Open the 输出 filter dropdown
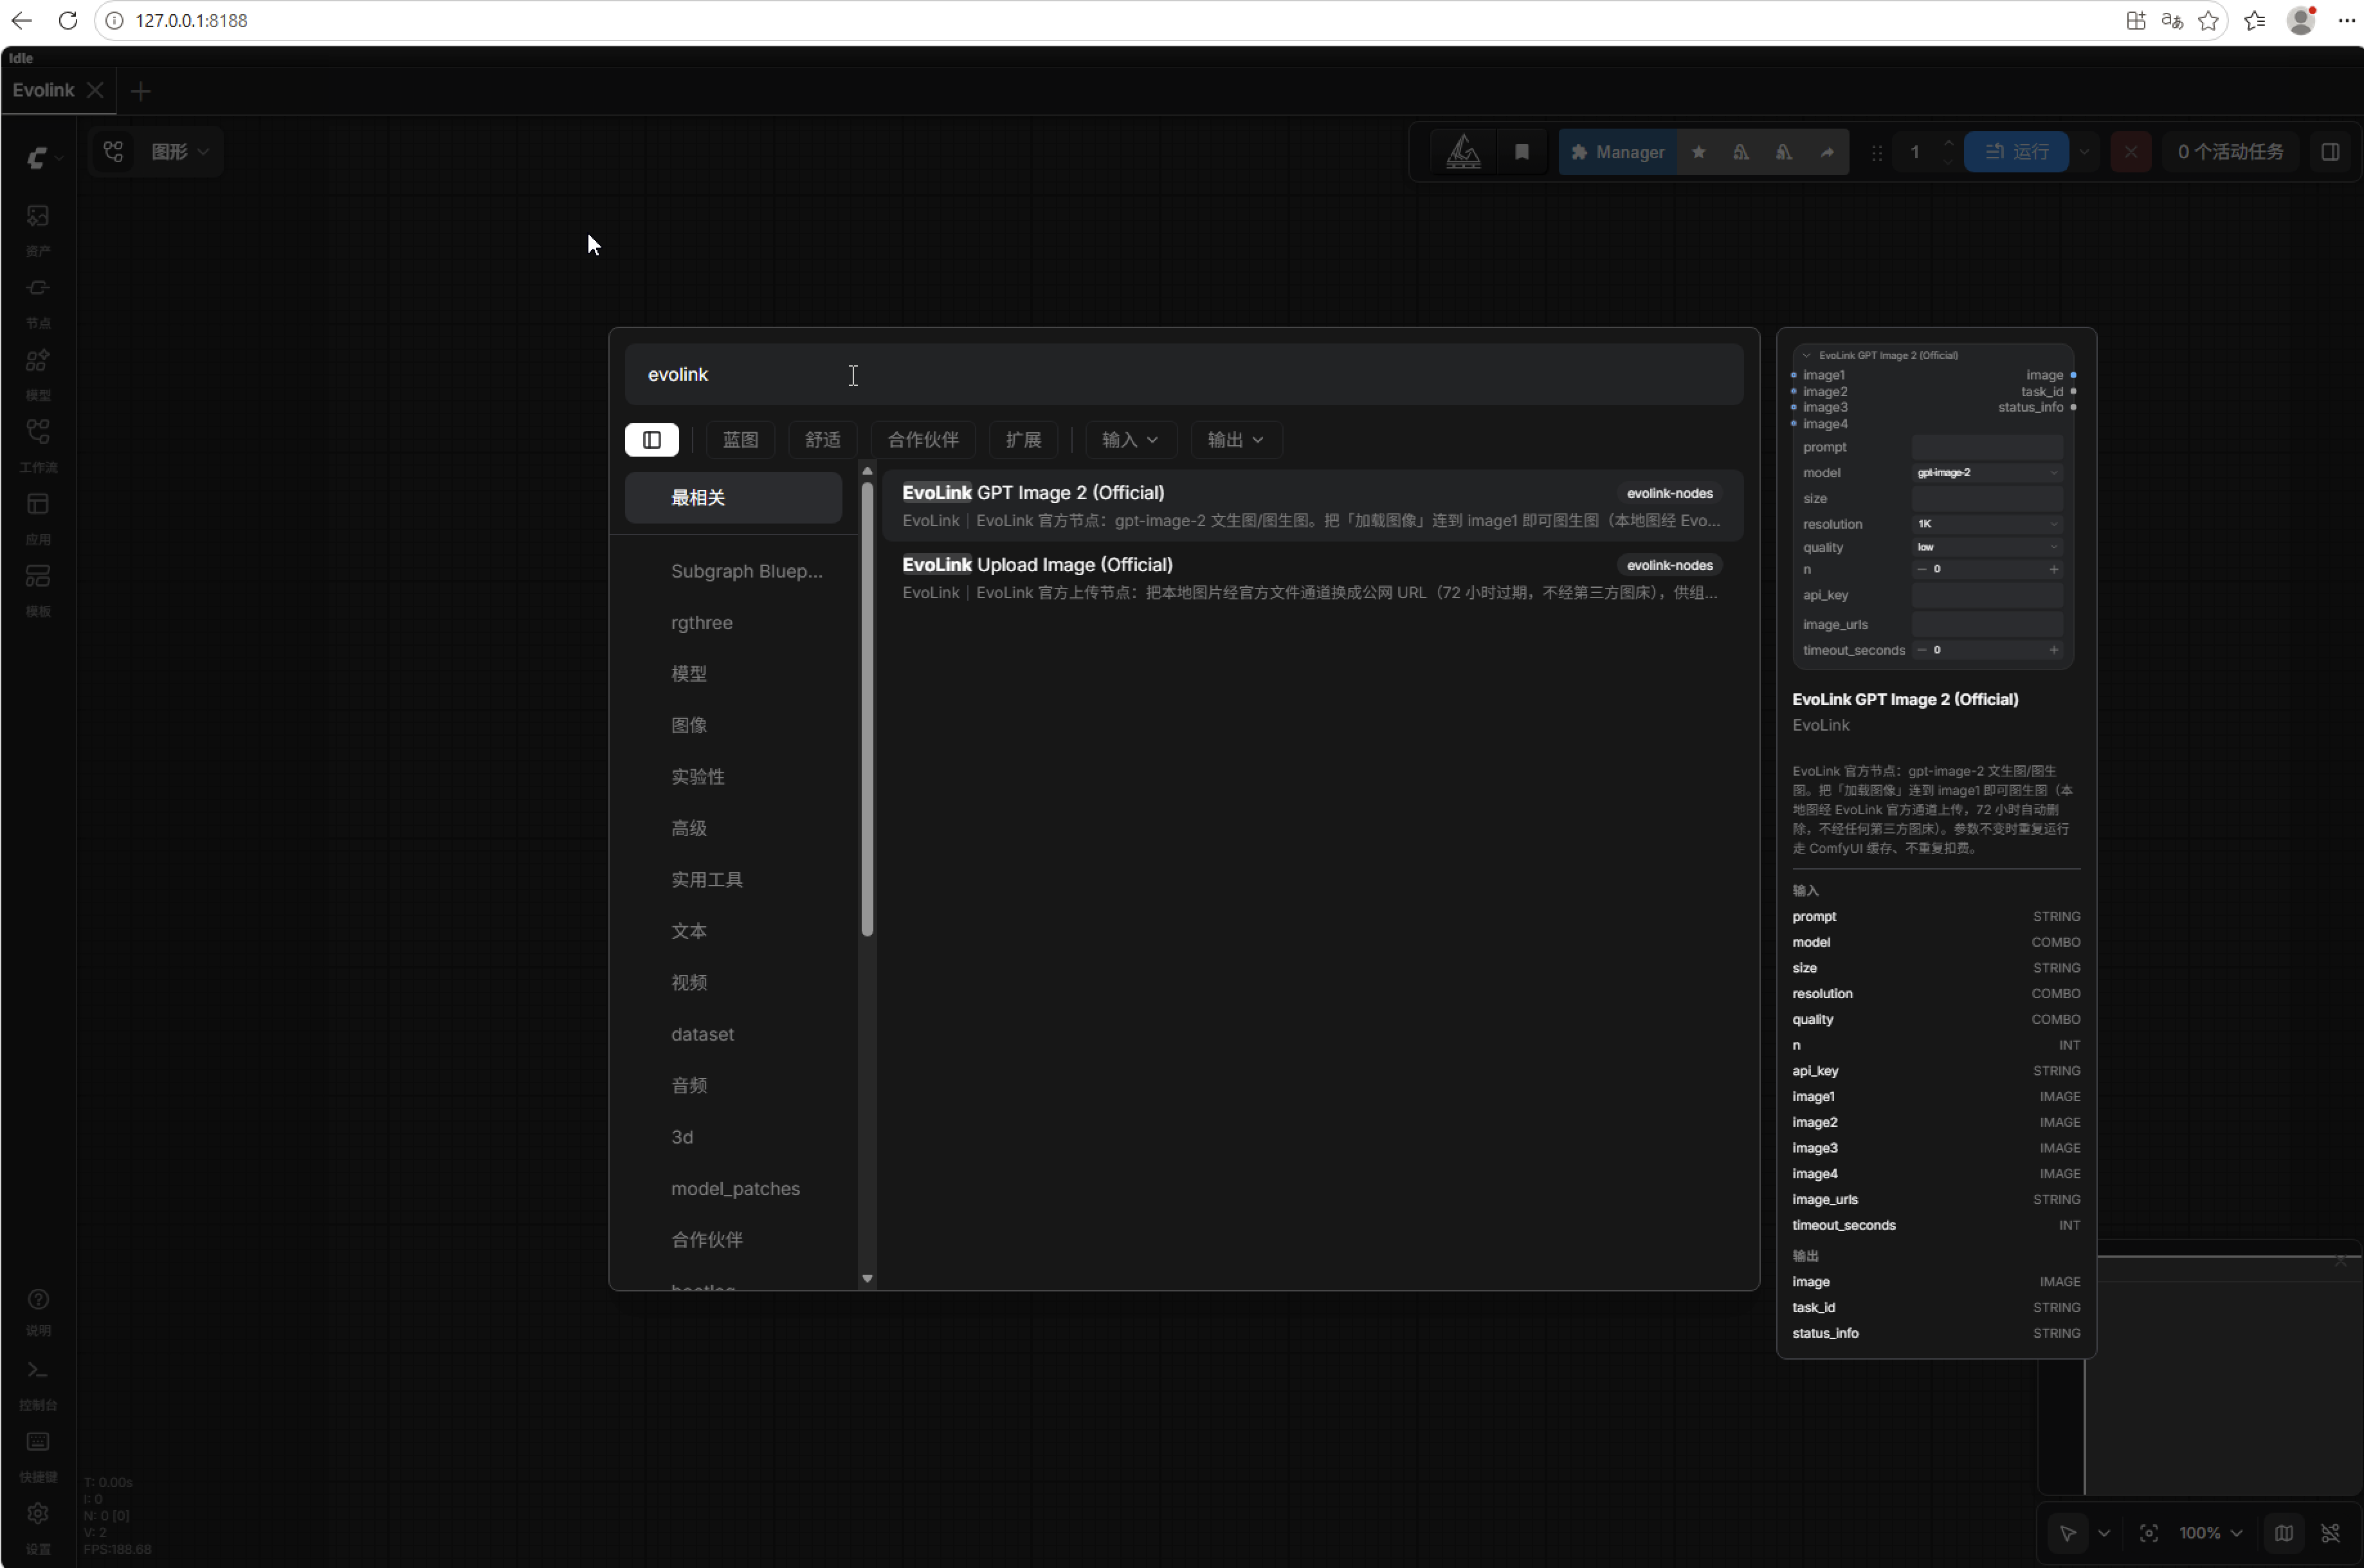The image size is (2364, 1568). click(x=1236, y=440)
